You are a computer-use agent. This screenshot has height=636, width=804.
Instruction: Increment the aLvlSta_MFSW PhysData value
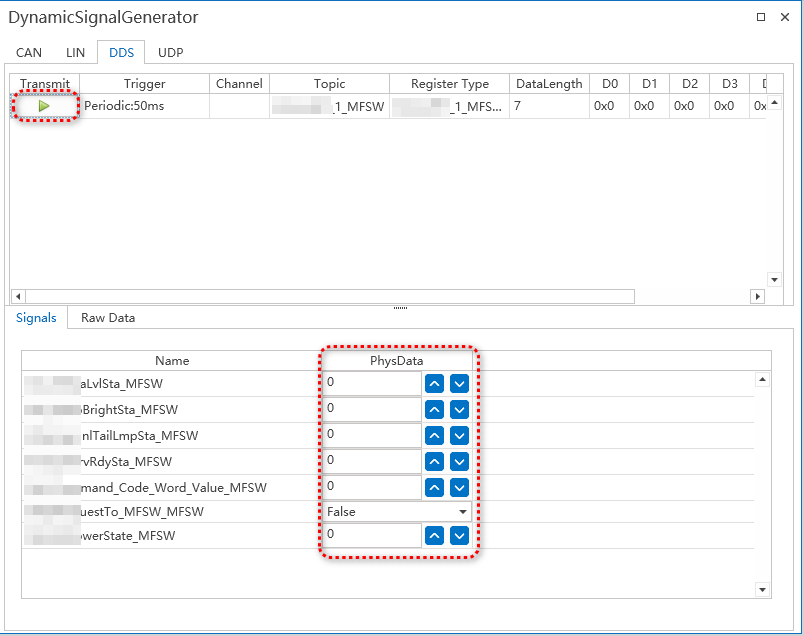pos(437,382)
